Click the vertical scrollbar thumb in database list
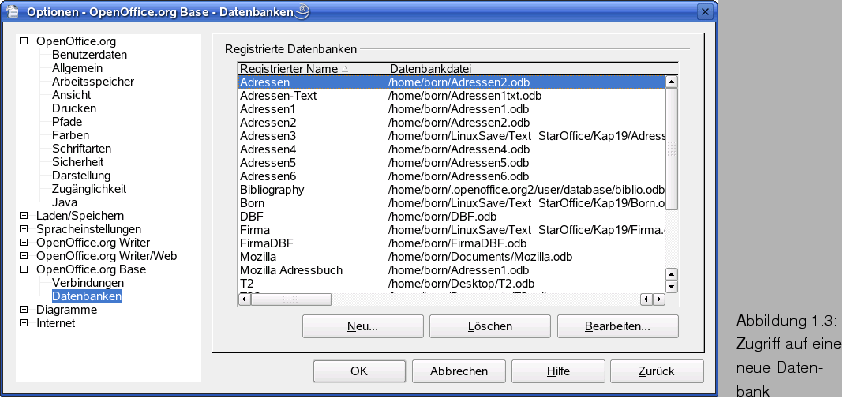The height and width of the screenshot is (397, 842). pyautogui.click(x=671, y=149)
